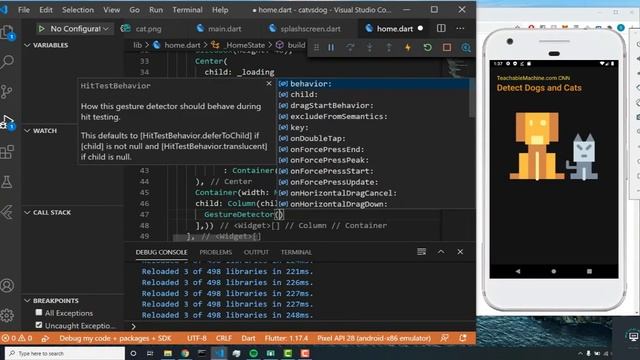Tap the back button on emulator
This screenshot has width=640, height=360.
pyautogui.click(x=518, y=271)
